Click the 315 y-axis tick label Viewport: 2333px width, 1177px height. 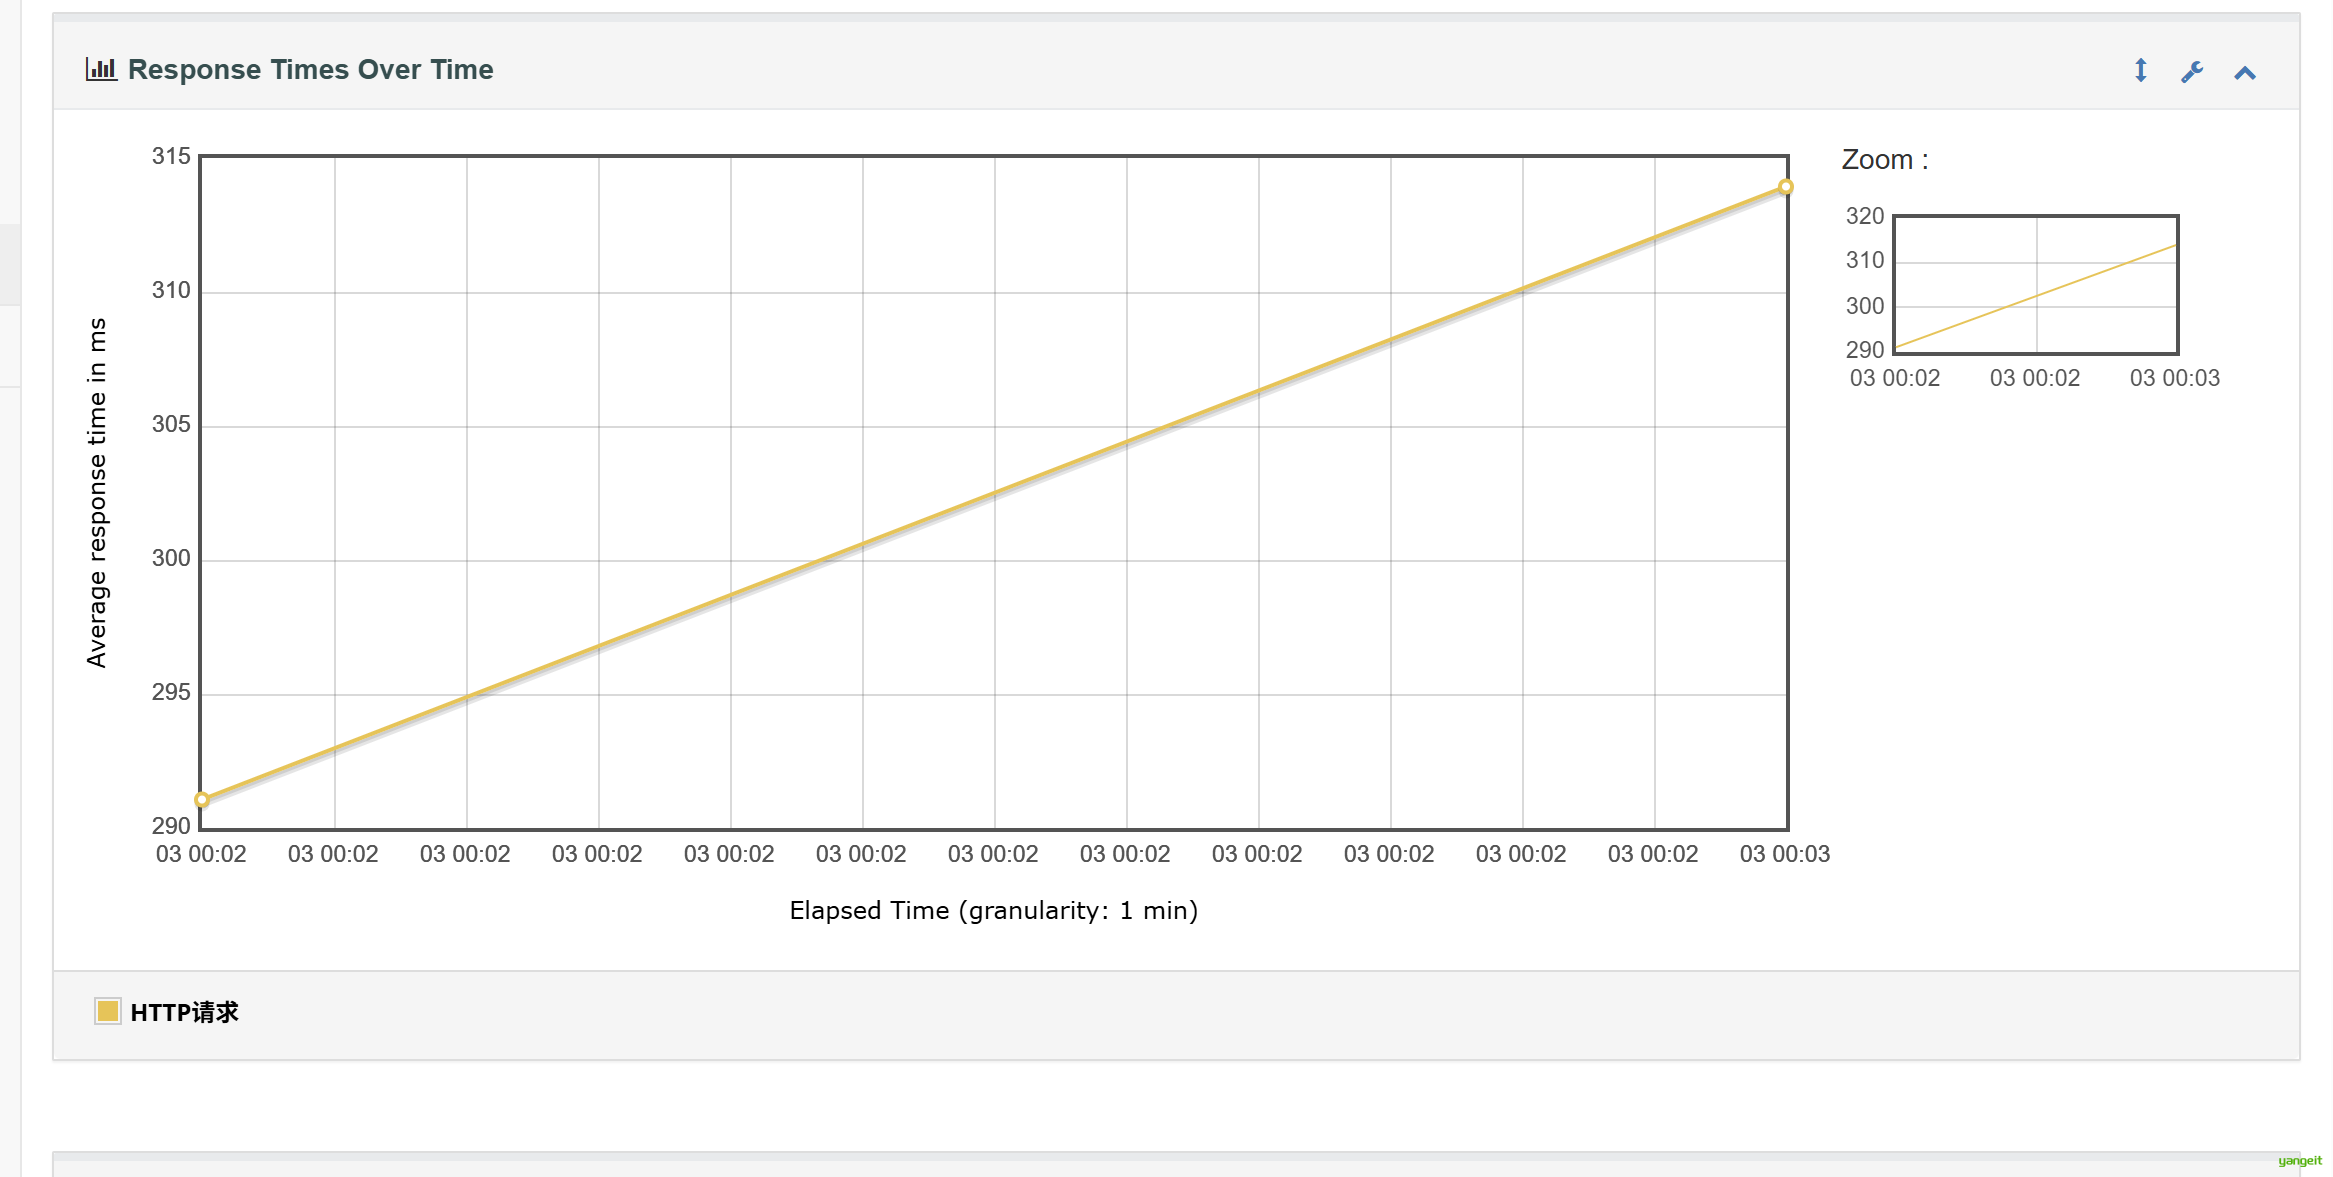[x=171, y=156]
